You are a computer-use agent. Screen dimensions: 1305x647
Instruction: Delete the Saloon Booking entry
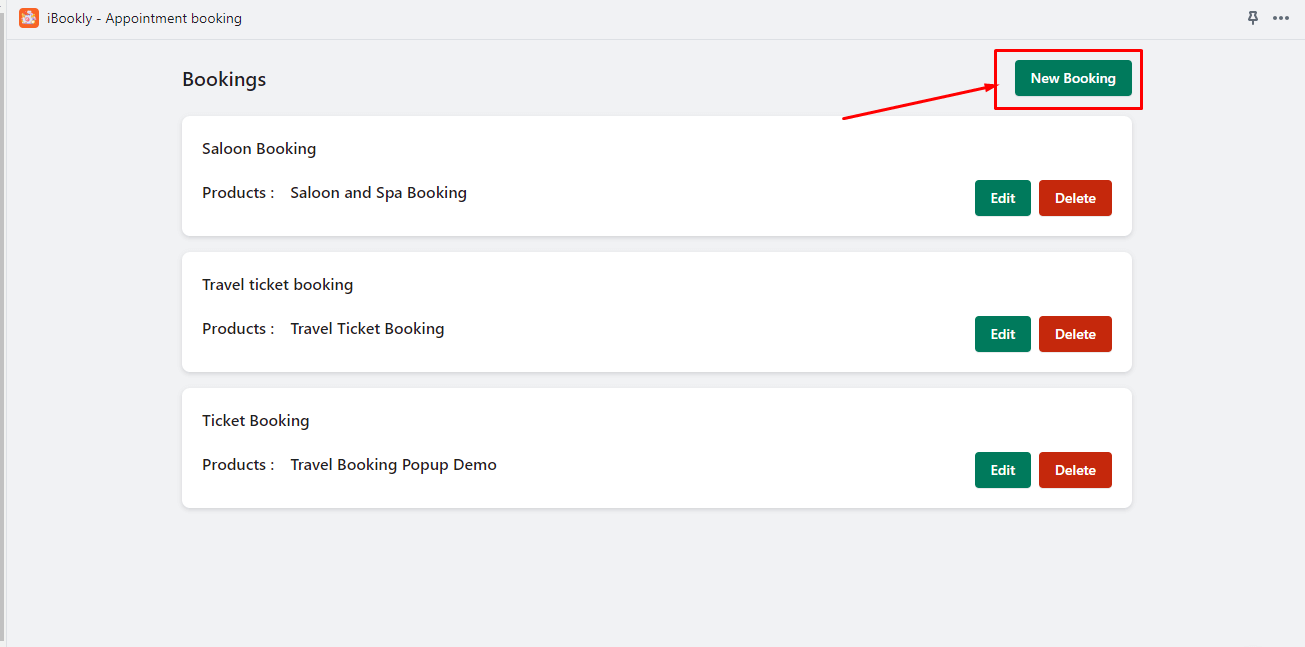coord(1075,198)
